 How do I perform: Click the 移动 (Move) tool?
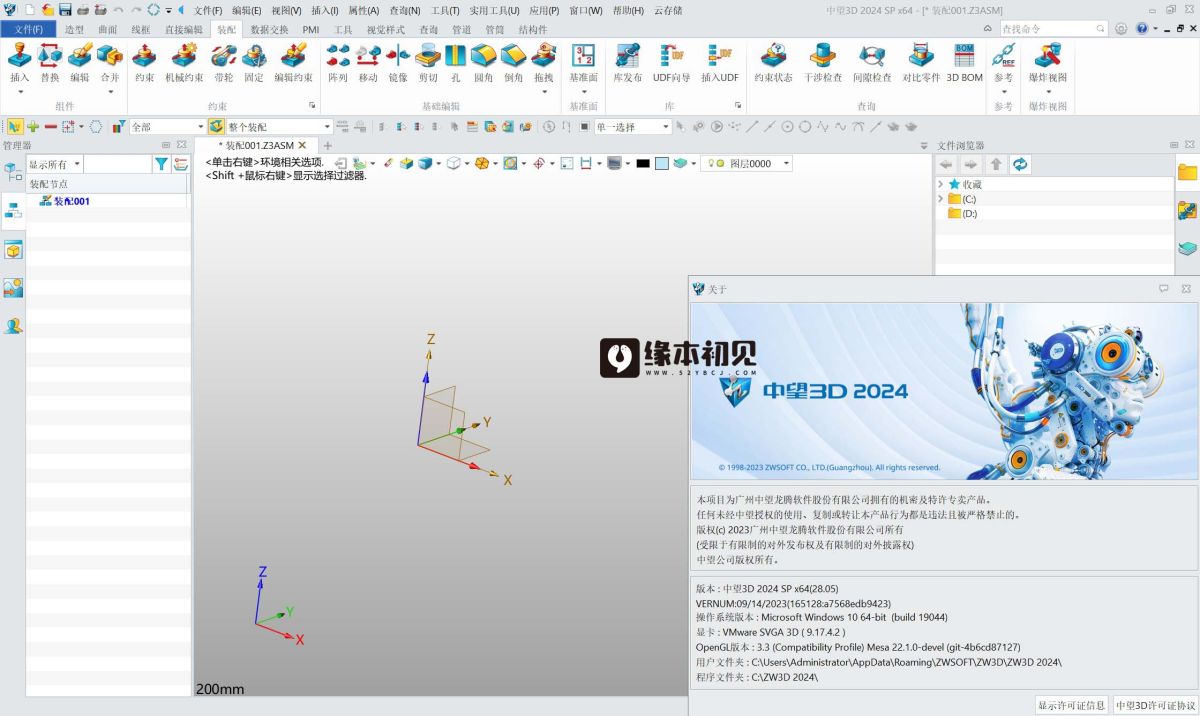pyautogui.click(x=368, y=55)
